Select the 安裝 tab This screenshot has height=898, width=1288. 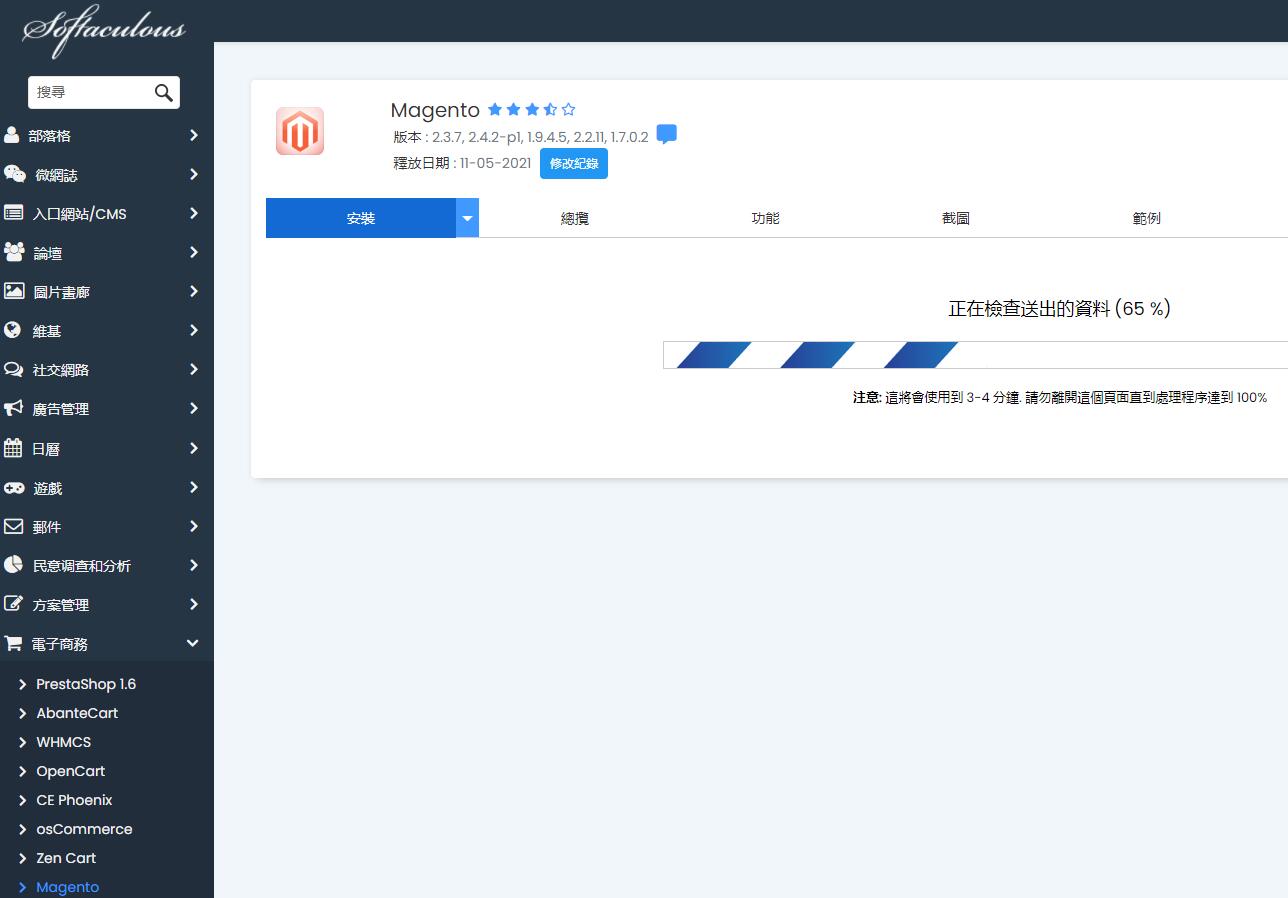coord(361,218)
